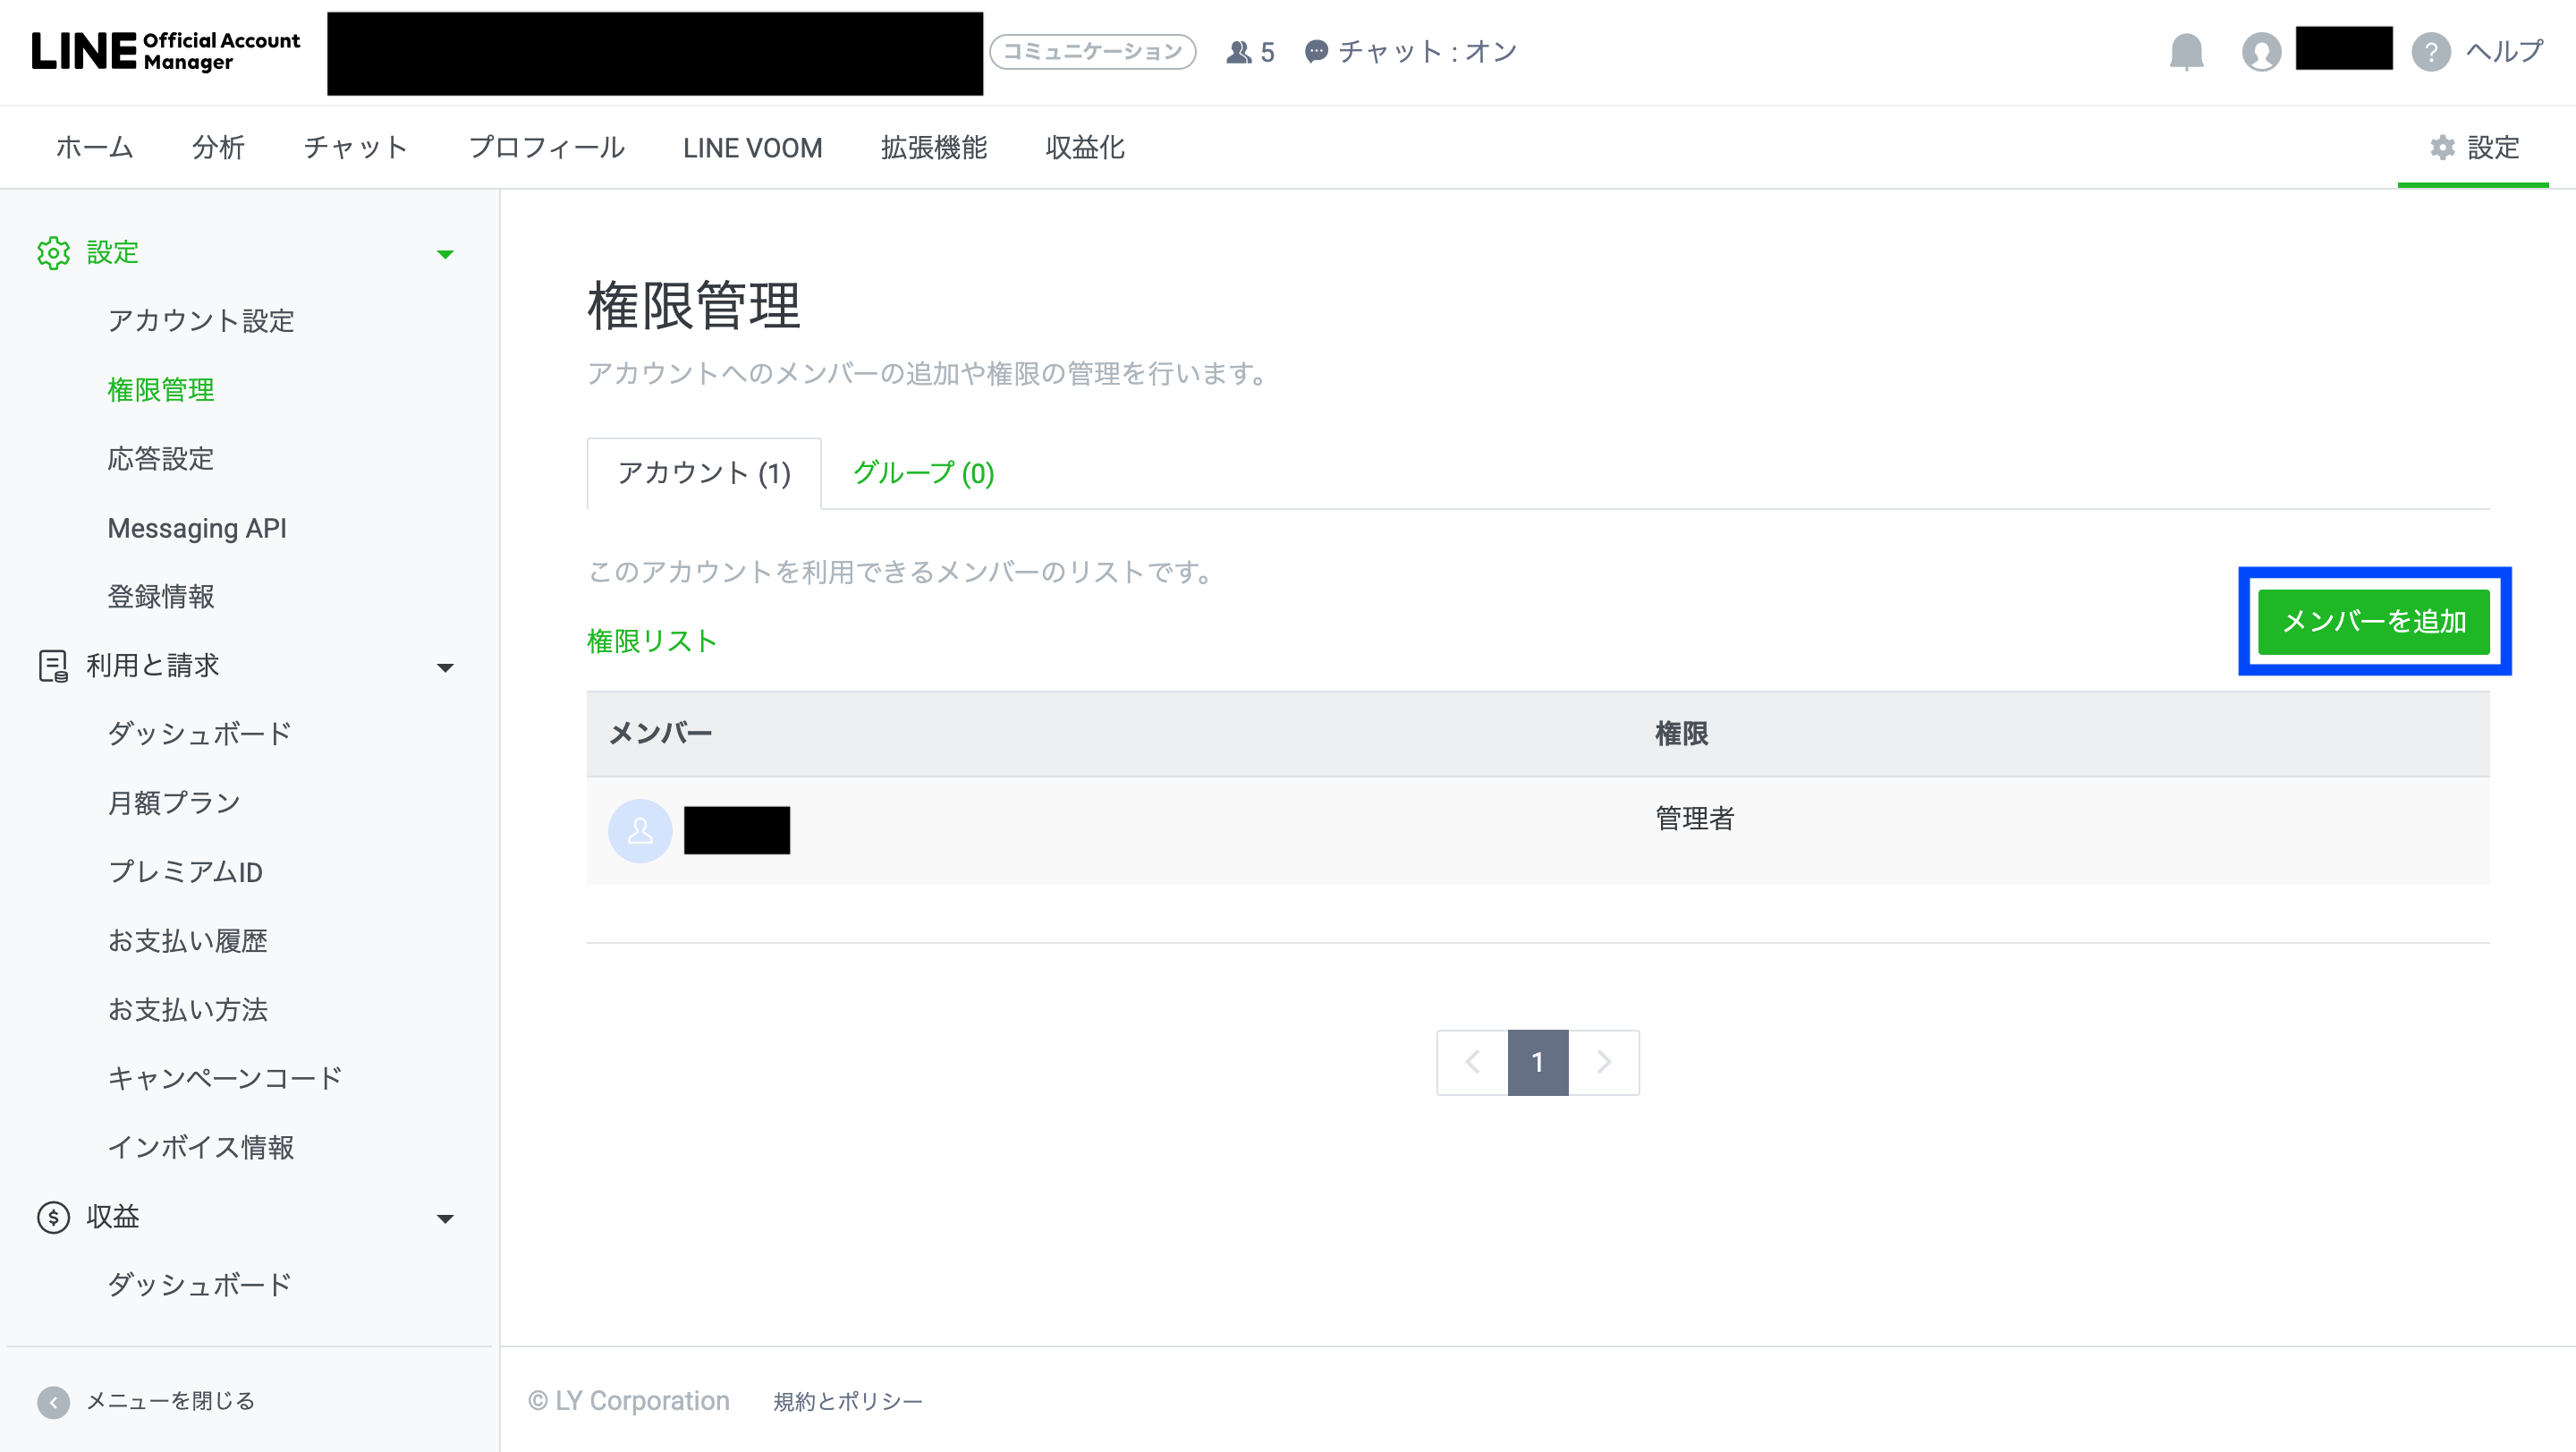Viewport: 2576px width, 1452px height.
Task: Click the gear icon beside 設定 tab
Action: [2442, 147]
